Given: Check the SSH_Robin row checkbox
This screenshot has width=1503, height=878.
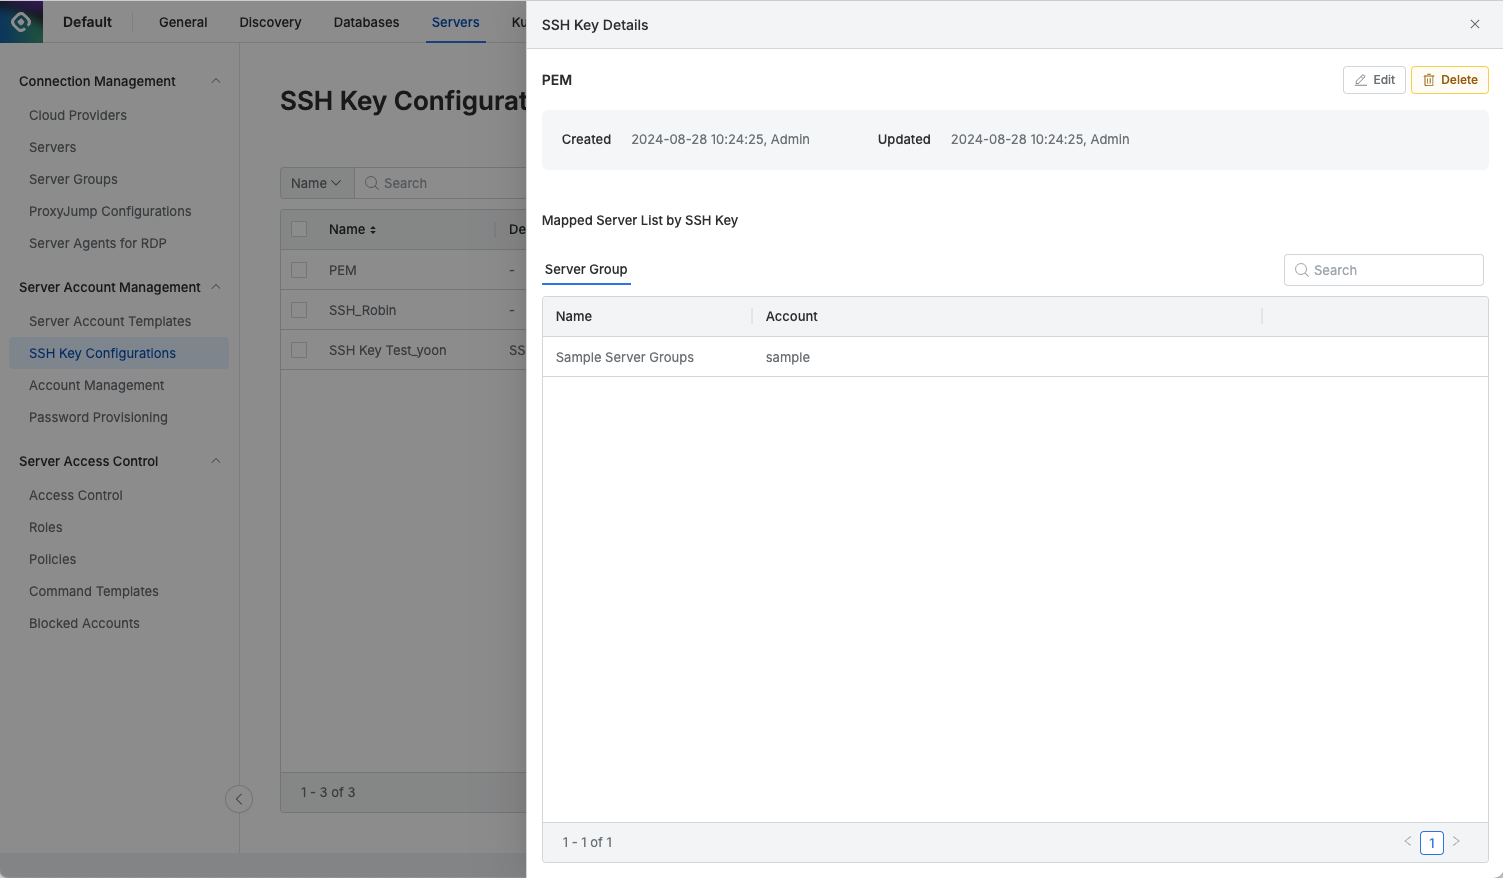Looking at the screenshot, I should 298,310.
